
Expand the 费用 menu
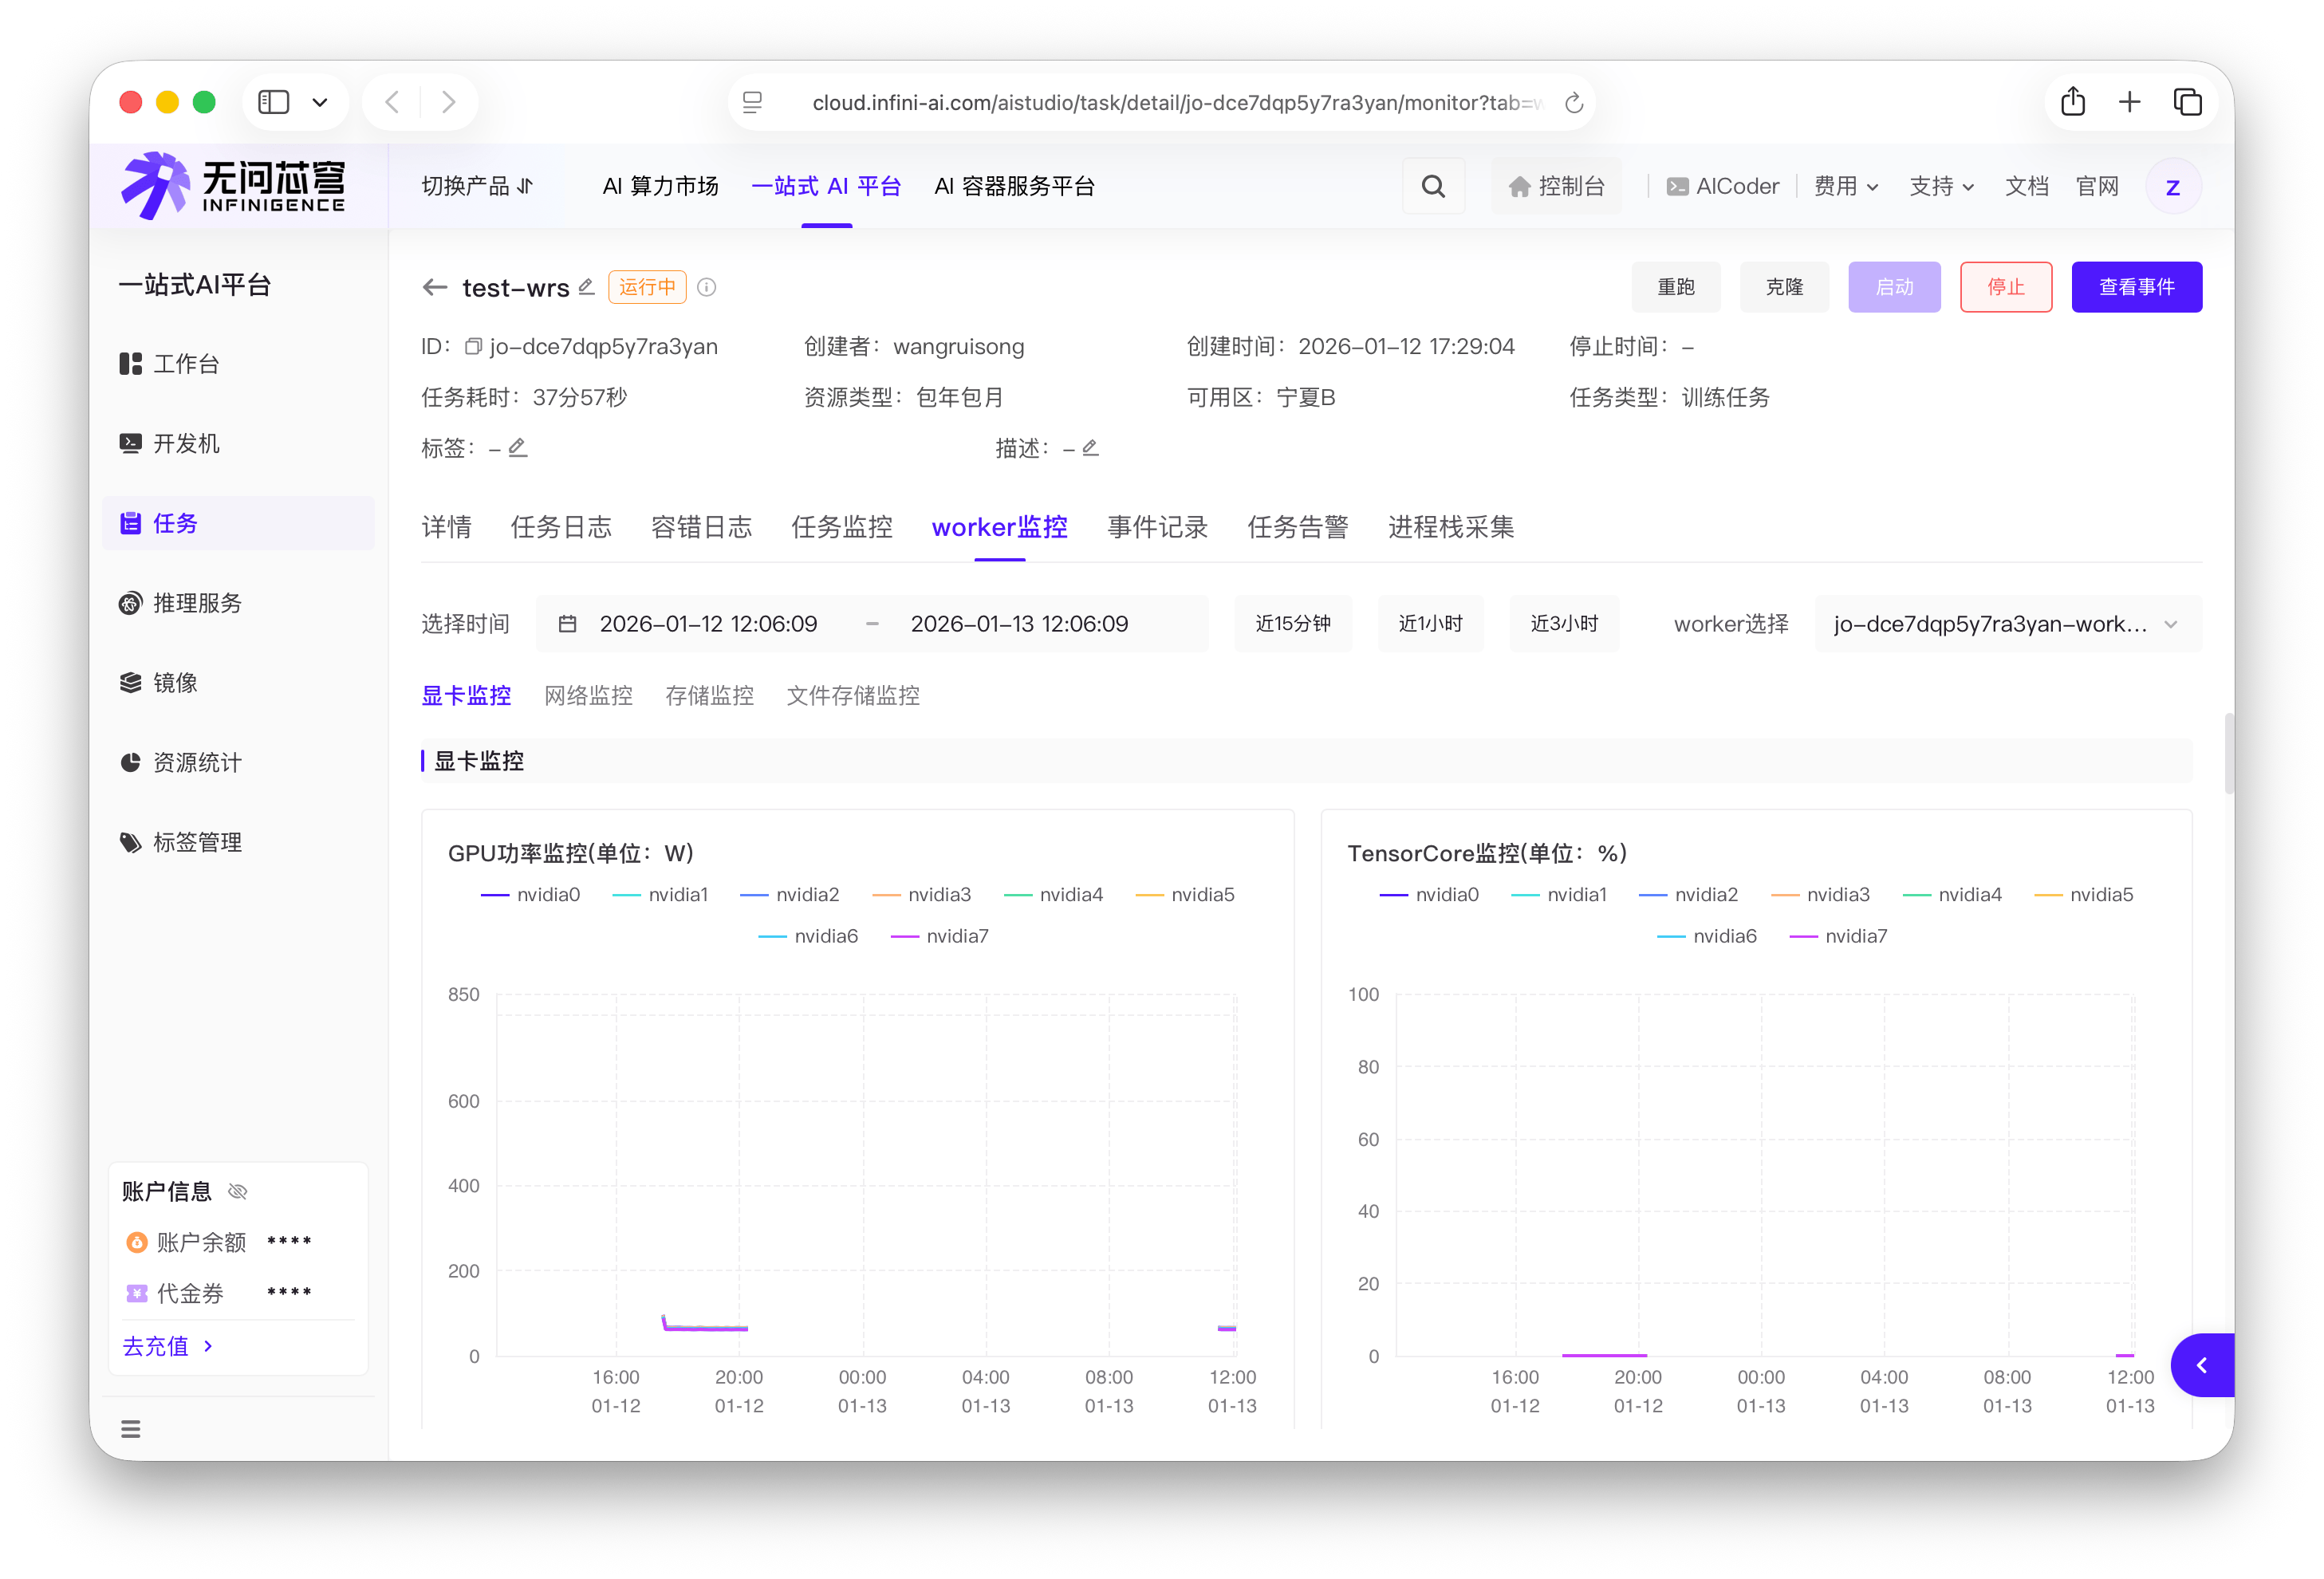1845,186
